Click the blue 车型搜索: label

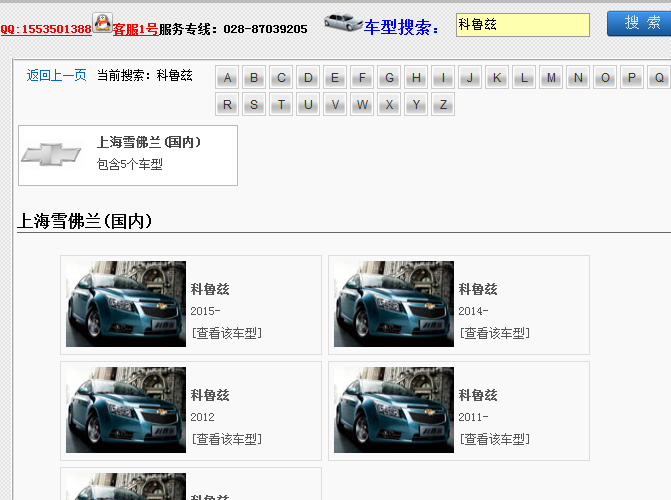(401, 27)
